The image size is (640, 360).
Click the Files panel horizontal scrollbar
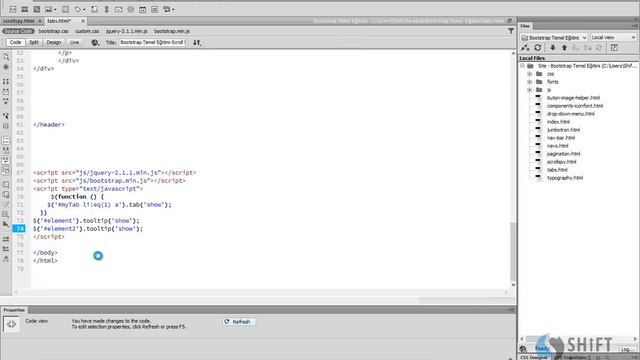[x=578, y=339]
